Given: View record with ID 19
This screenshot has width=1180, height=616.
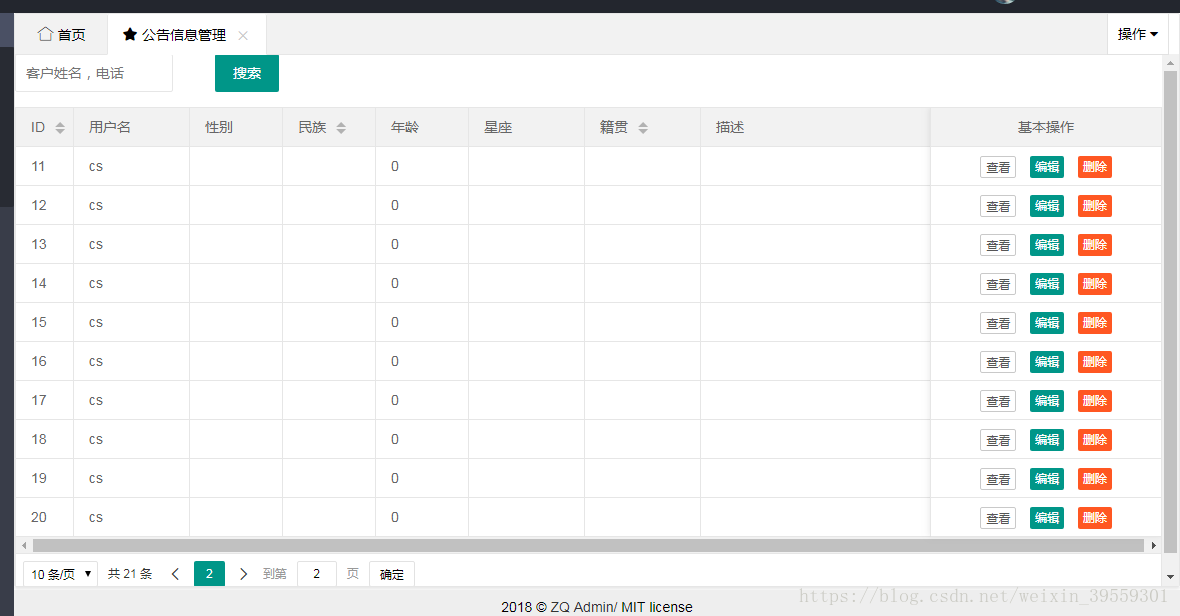Looking at the screenshot, I should point(998,479).
